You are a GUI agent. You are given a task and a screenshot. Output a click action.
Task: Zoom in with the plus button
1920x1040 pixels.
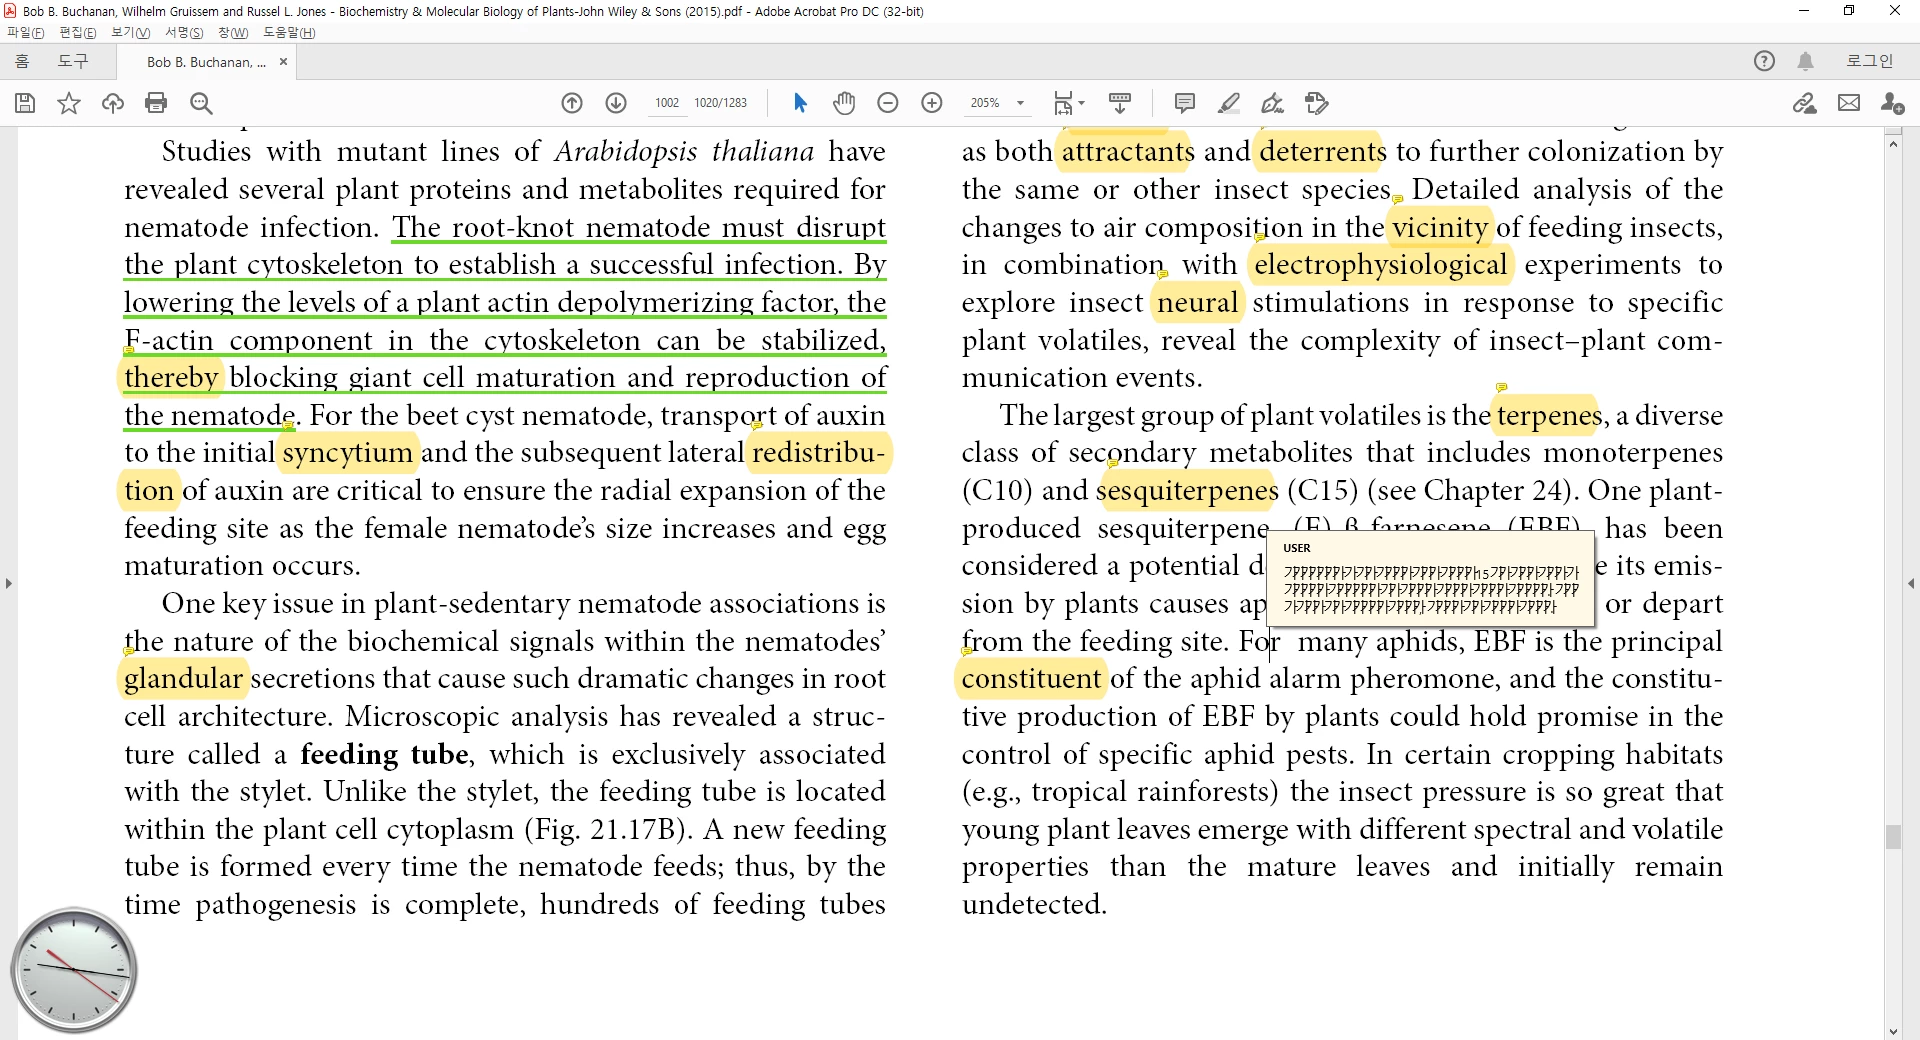tap(932, 103)
